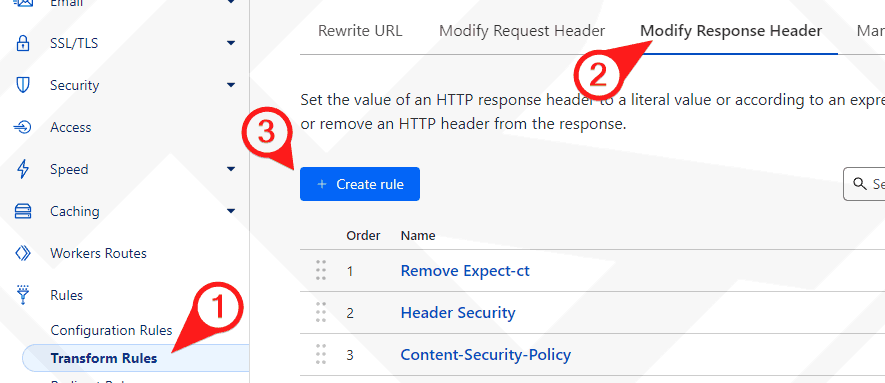Open the Content-Security-Policy rule
885x383 pixels.
pos(485,354)
